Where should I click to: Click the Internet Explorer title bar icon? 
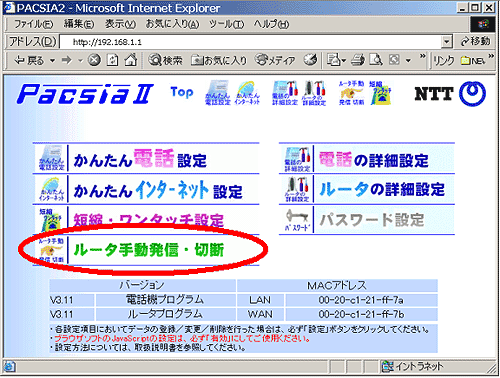[x=9, y=7]
